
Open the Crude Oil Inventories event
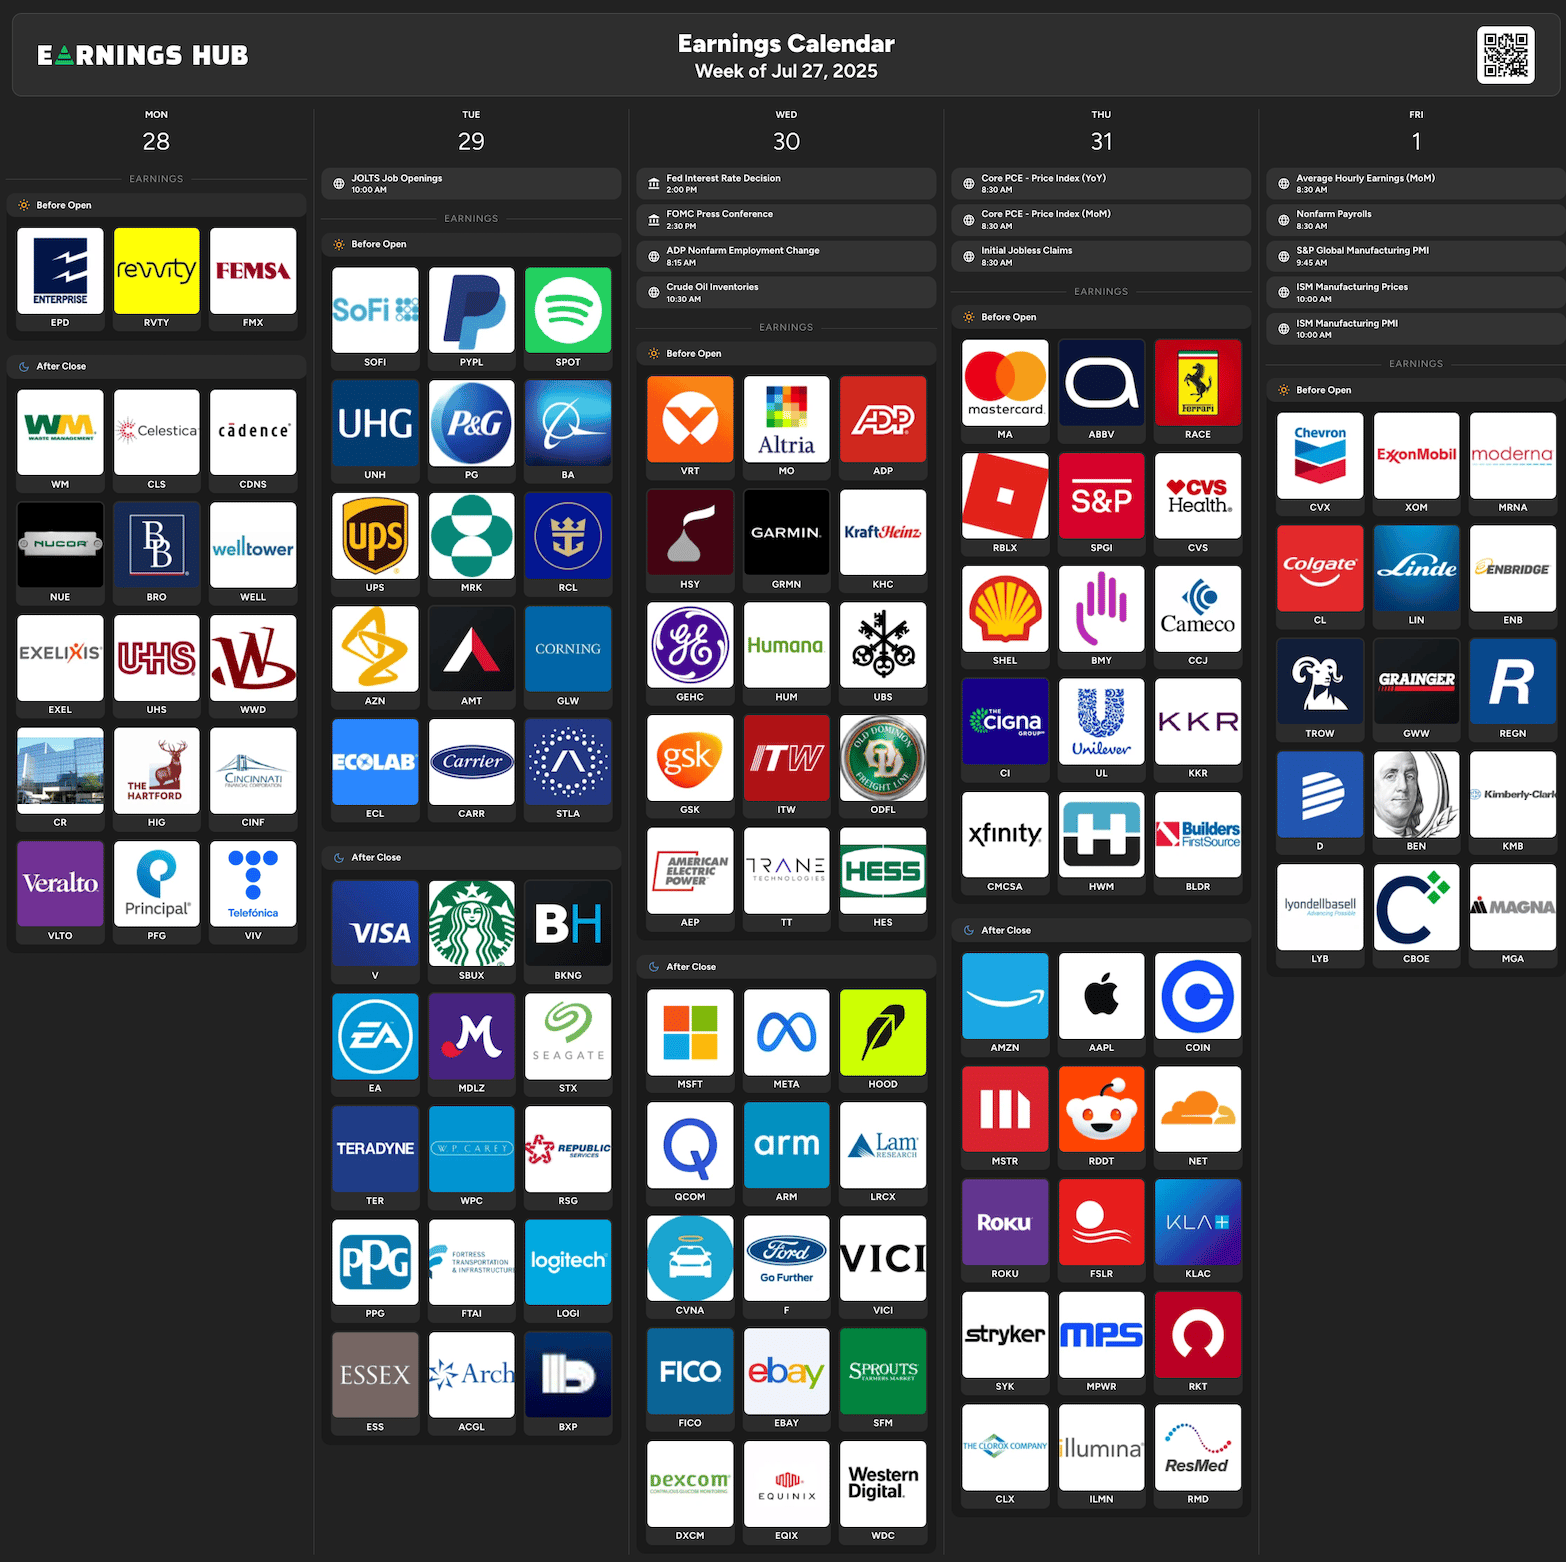[786, 293]
